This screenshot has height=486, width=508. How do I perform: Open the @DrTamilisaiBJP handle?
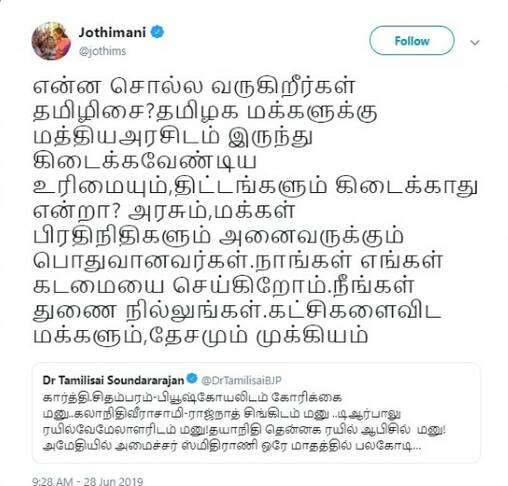click(x=242, y=380)
